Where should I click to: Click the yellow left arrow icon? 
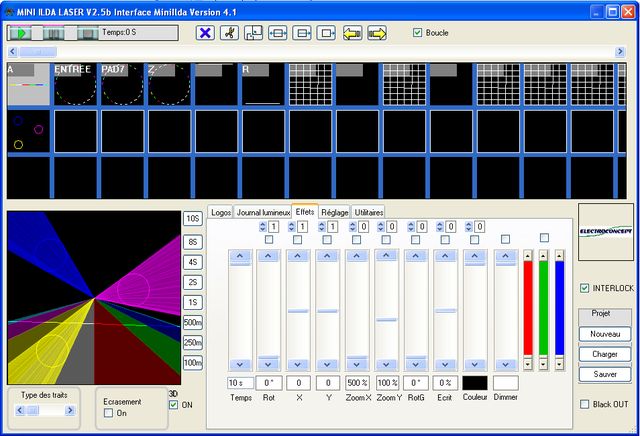352,33
